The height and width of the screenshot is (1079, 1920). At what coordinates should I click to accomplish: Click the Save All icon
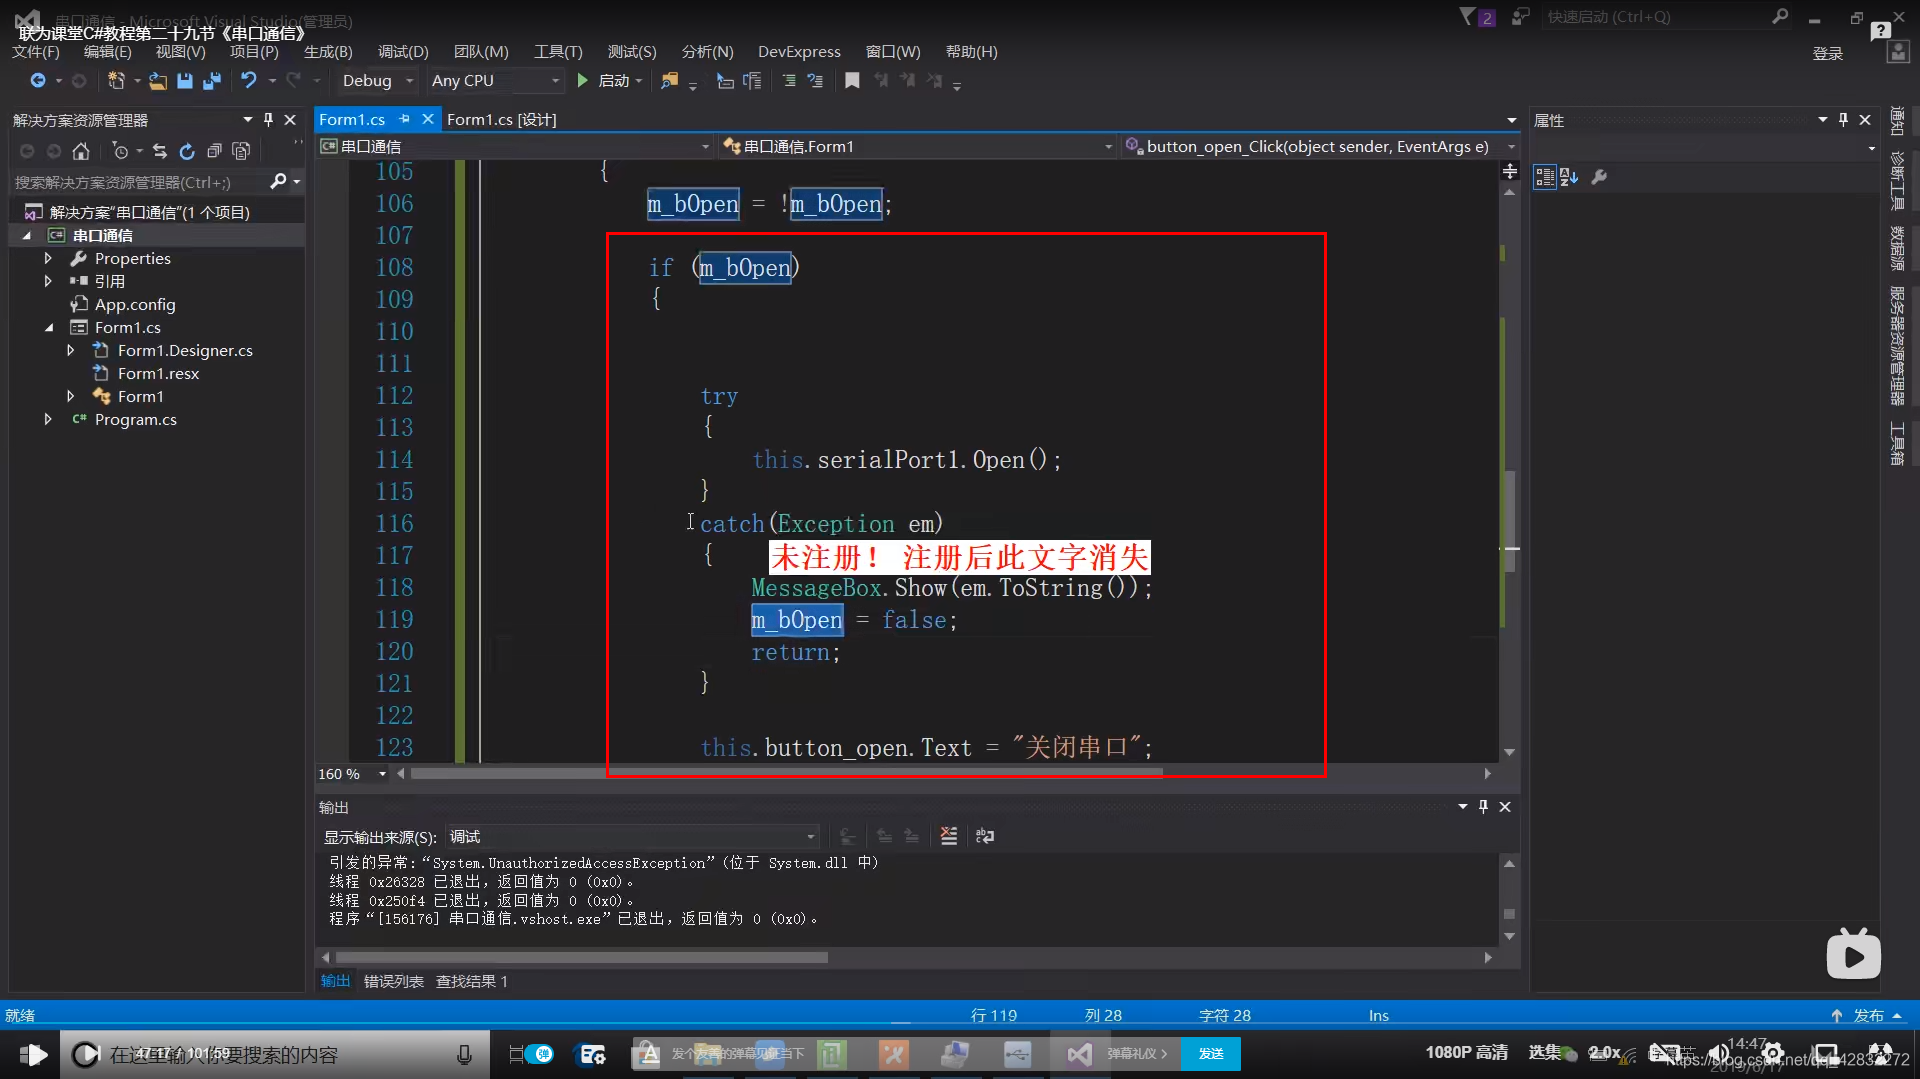click(211, 81)
